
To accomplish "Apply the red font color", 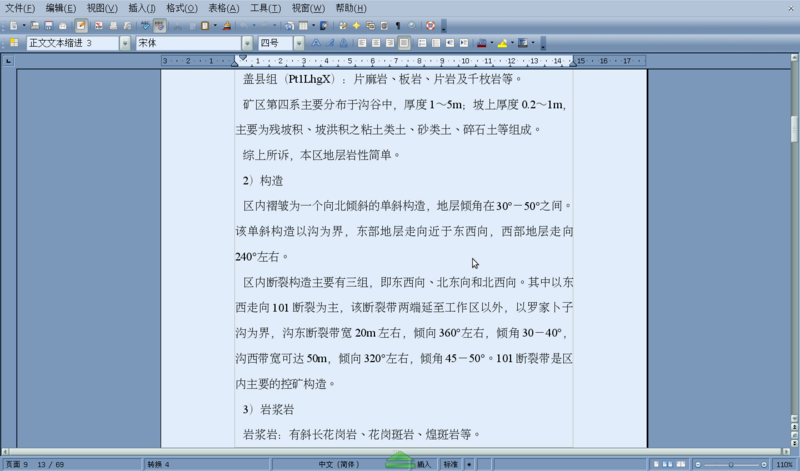I will 481,43.
